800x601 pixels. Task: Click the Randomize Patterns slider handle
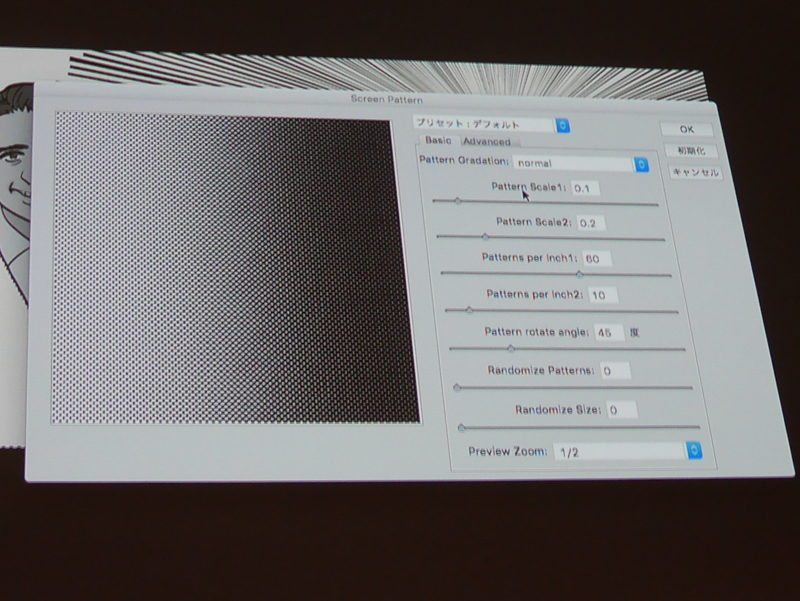457,388
